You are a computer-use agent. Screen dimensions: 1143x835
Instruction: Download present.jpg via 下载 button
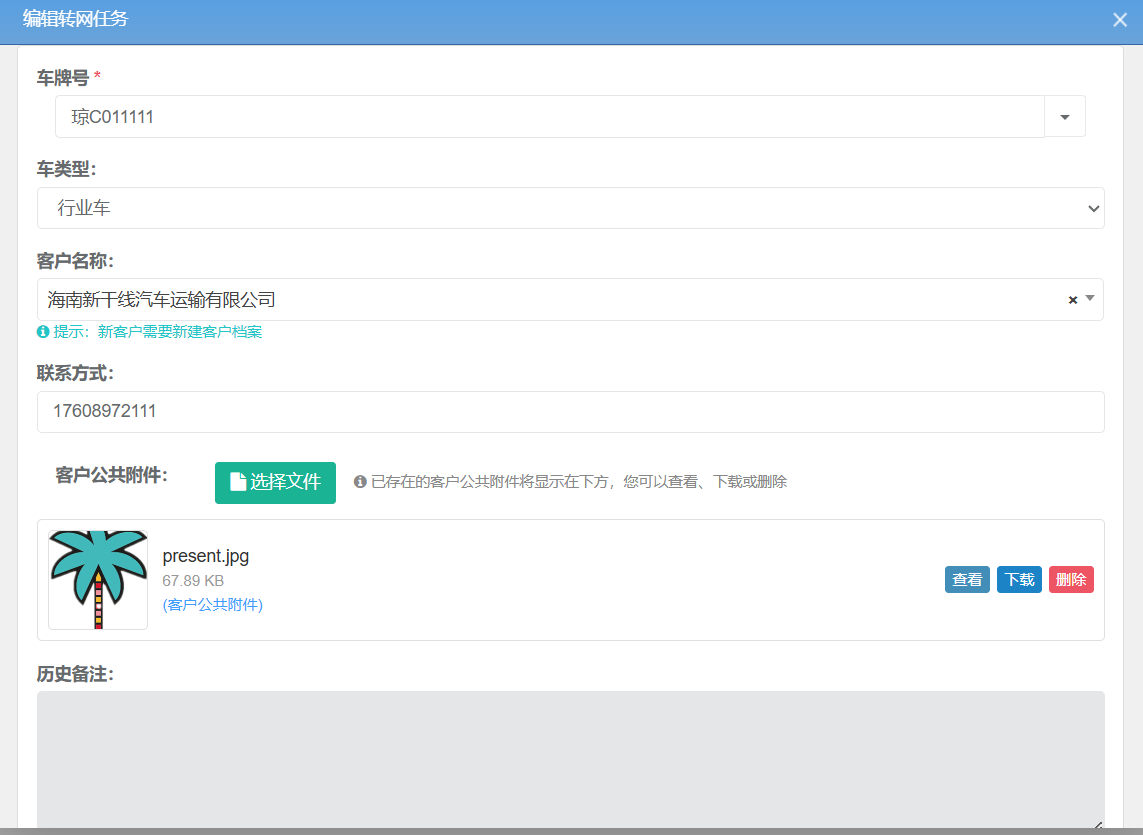pyautogui.click(x=1019, y=580)
